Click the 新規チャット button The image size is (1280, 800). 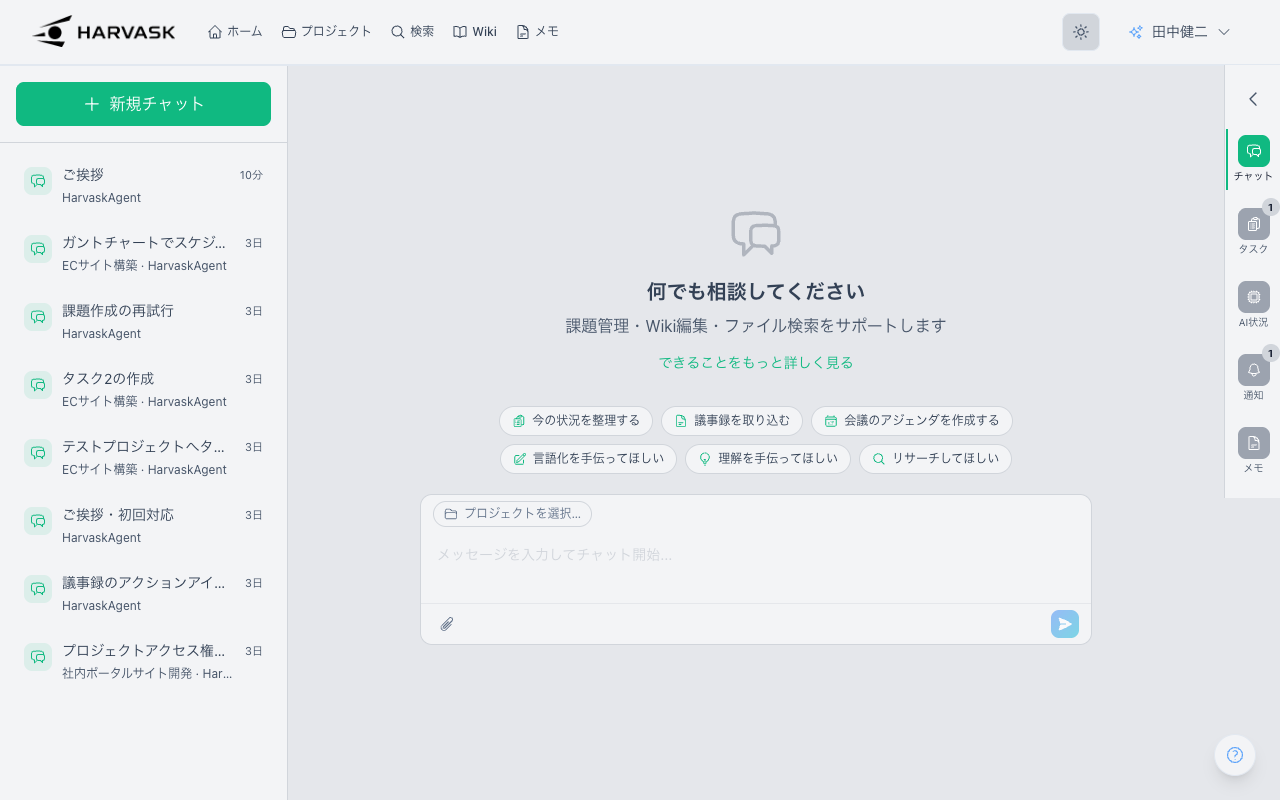pos(143,104)
